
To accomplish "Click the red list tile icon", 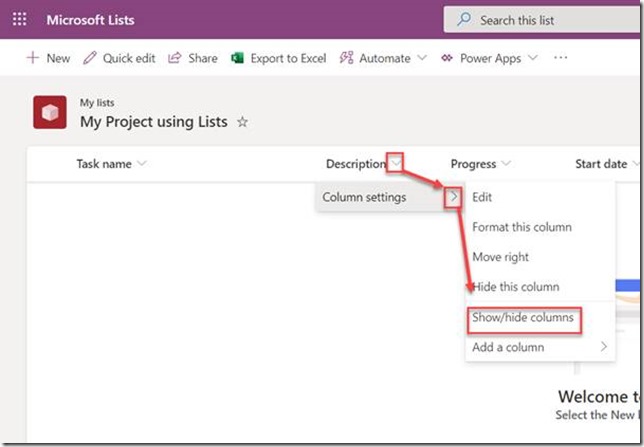I will click(50, 113).
